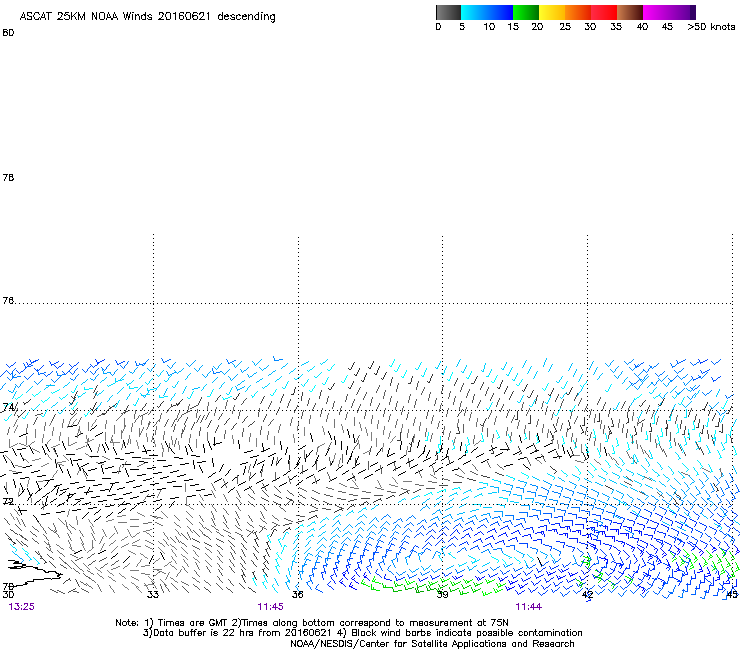Click the black coastline outline near 70N 30E
This screenshot has height=650, width=740.
pyautogui.click(x=33, y=573)
